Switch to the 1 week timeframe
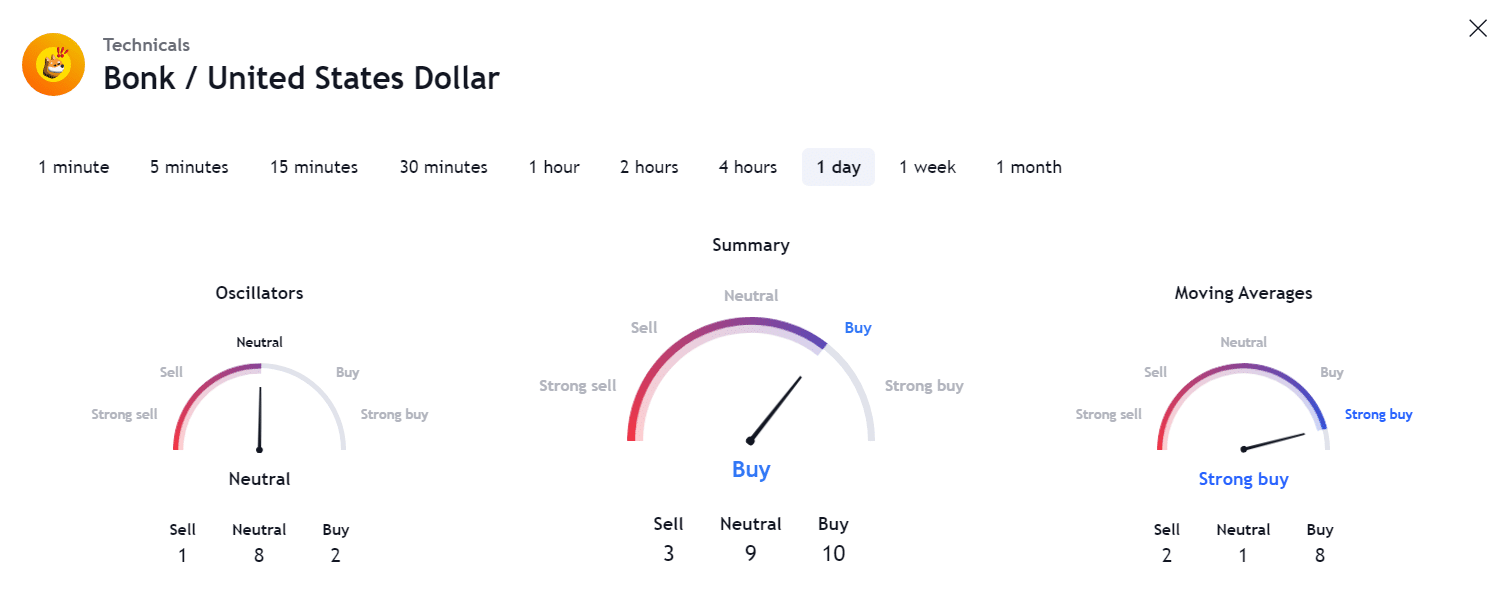 coord(927,167)
